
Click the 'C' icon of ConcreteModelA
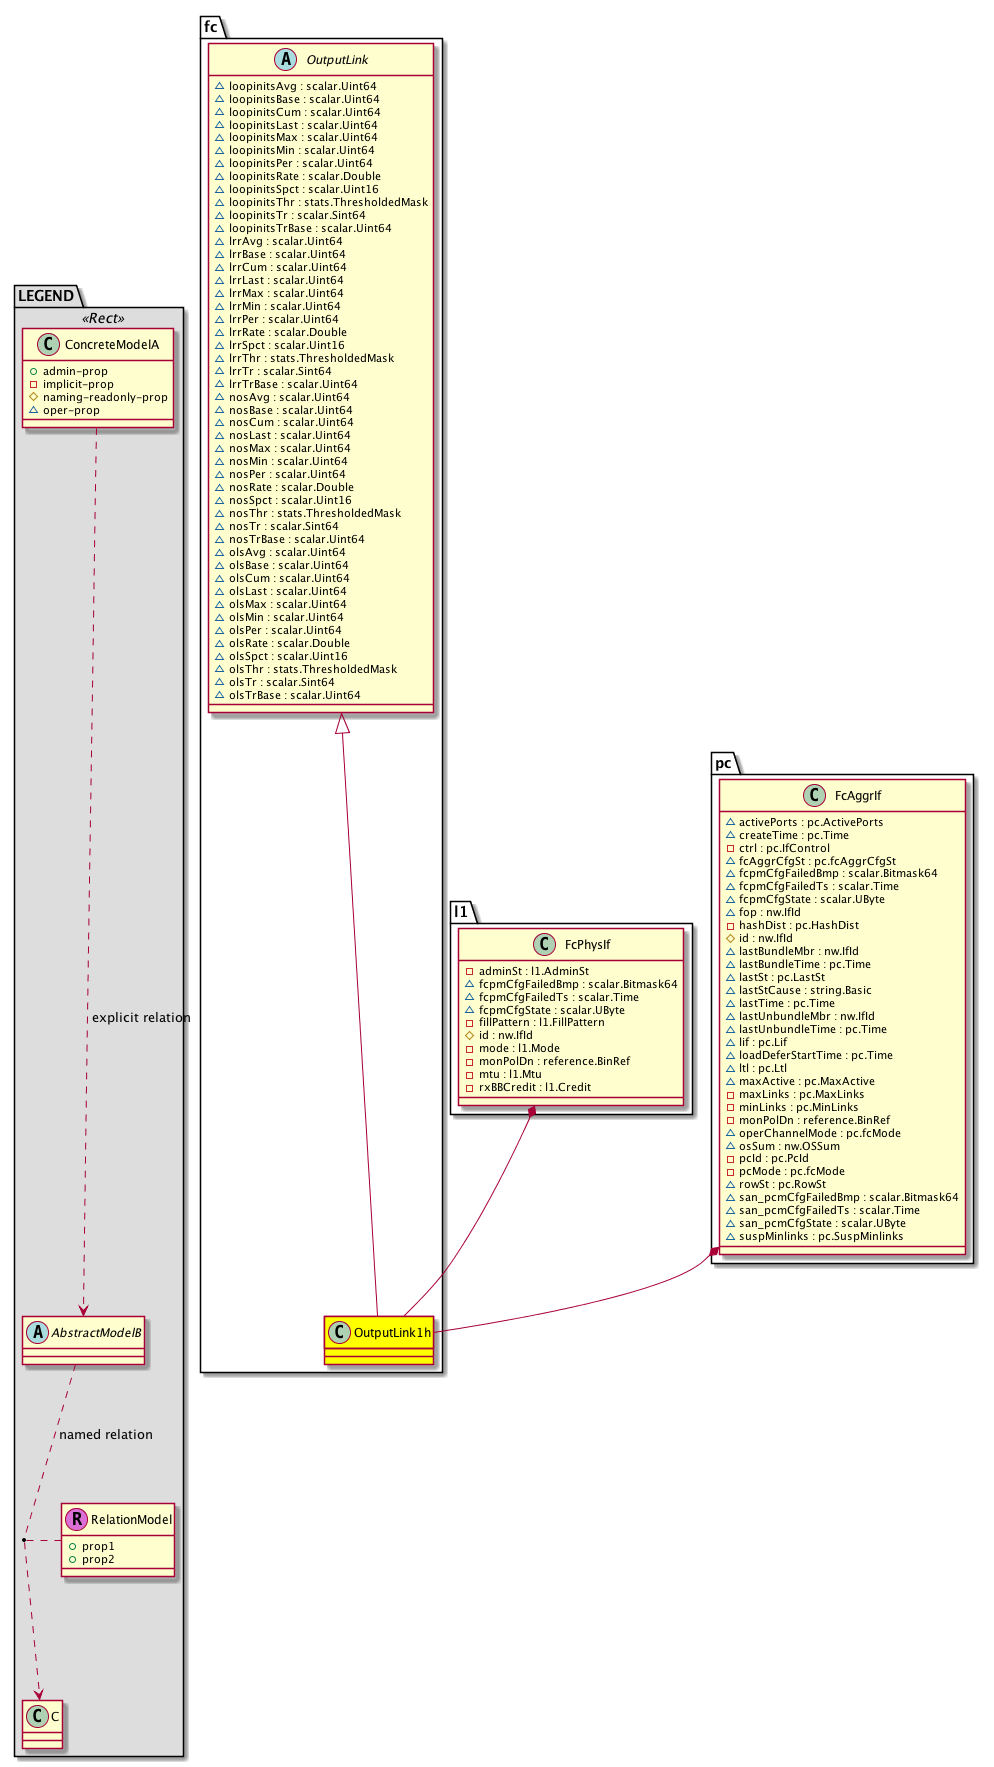point(46,344)
